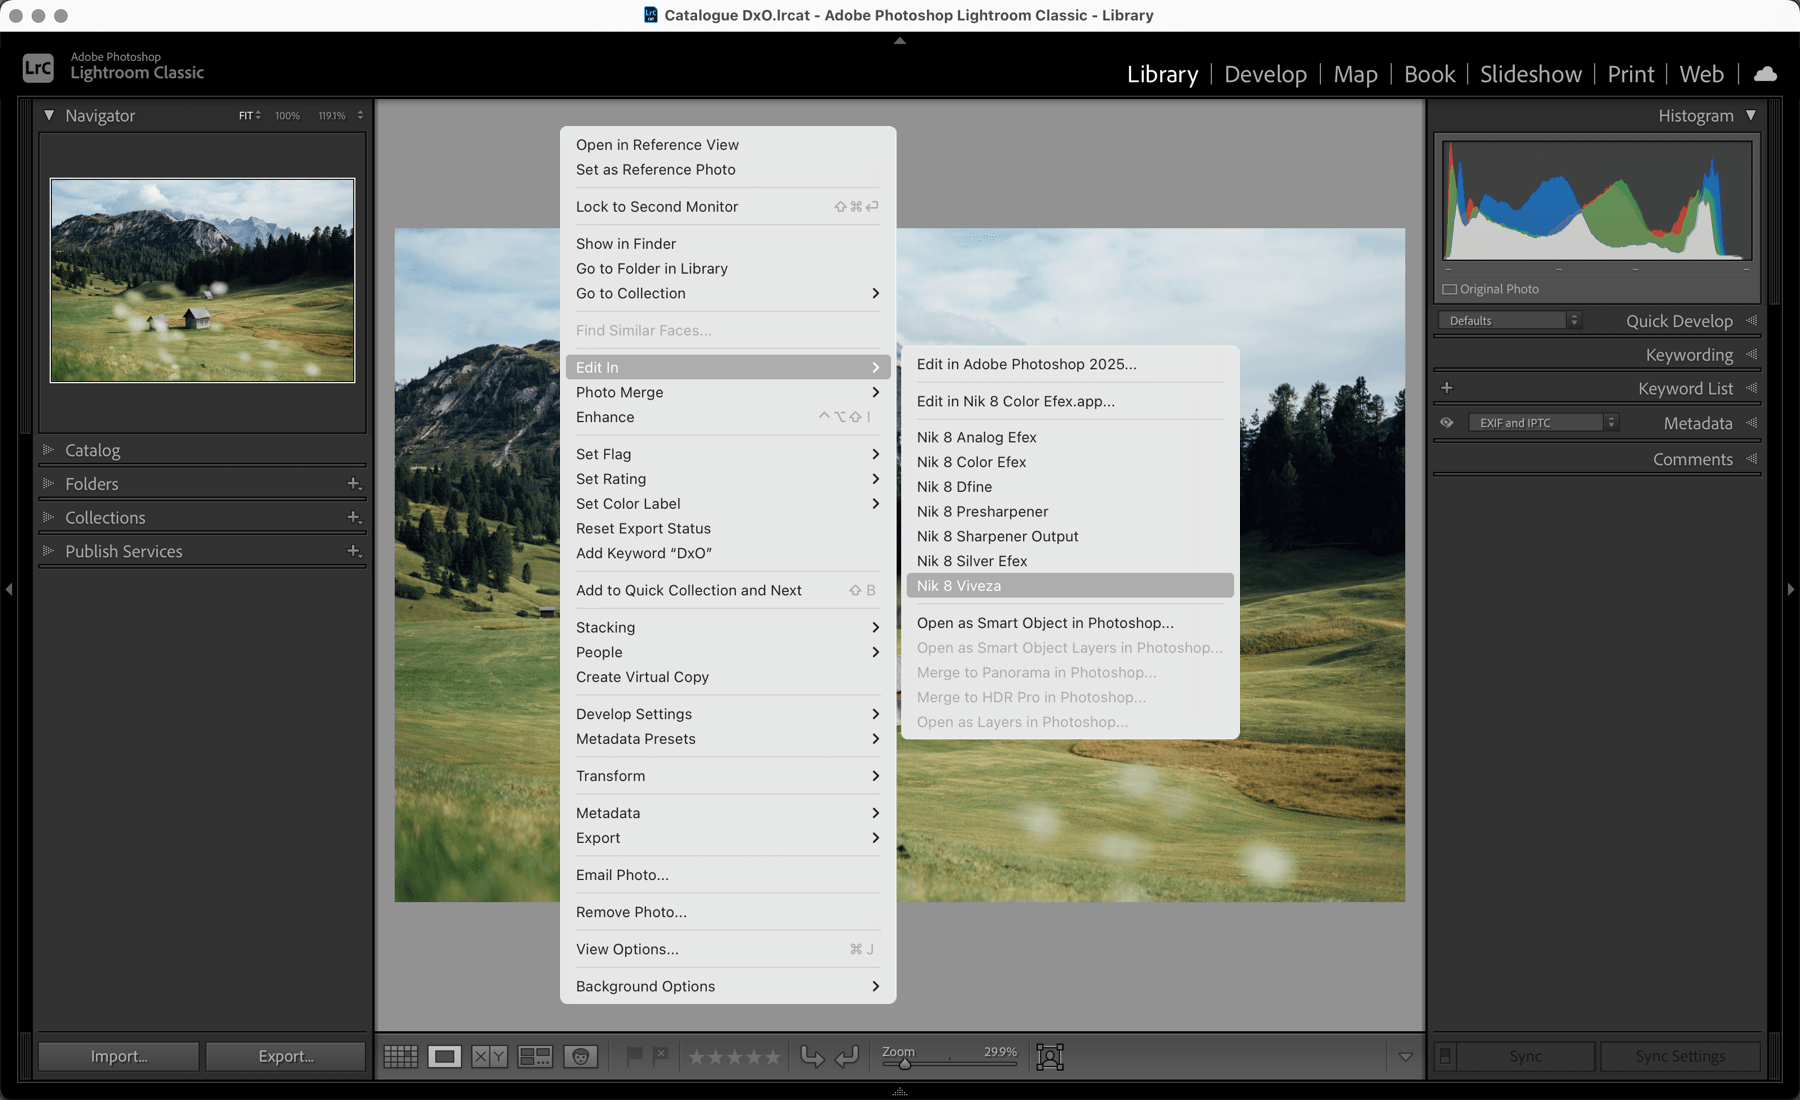This screenshot has height=1100, width=1800.
Task: Enable Original Photo checkbox
Action: coord(1449,290)
